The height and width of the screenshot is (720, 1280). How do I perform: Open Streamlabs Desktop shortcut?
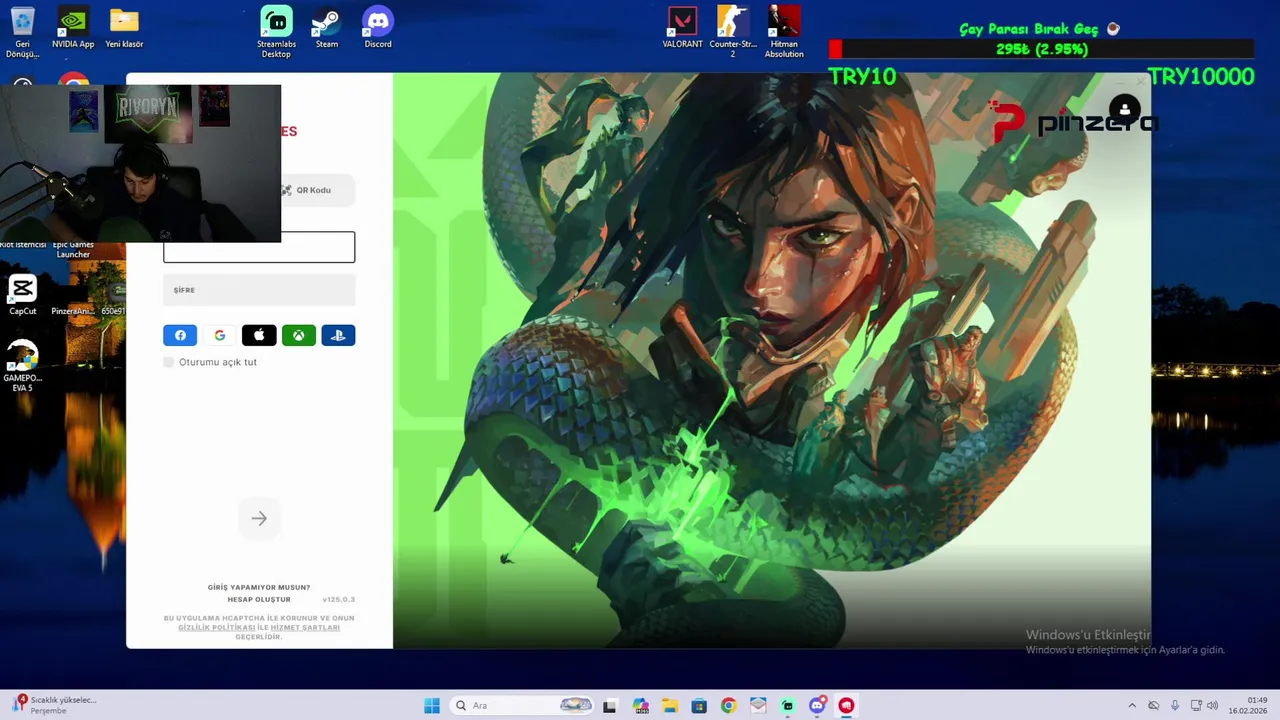point(276,33)
